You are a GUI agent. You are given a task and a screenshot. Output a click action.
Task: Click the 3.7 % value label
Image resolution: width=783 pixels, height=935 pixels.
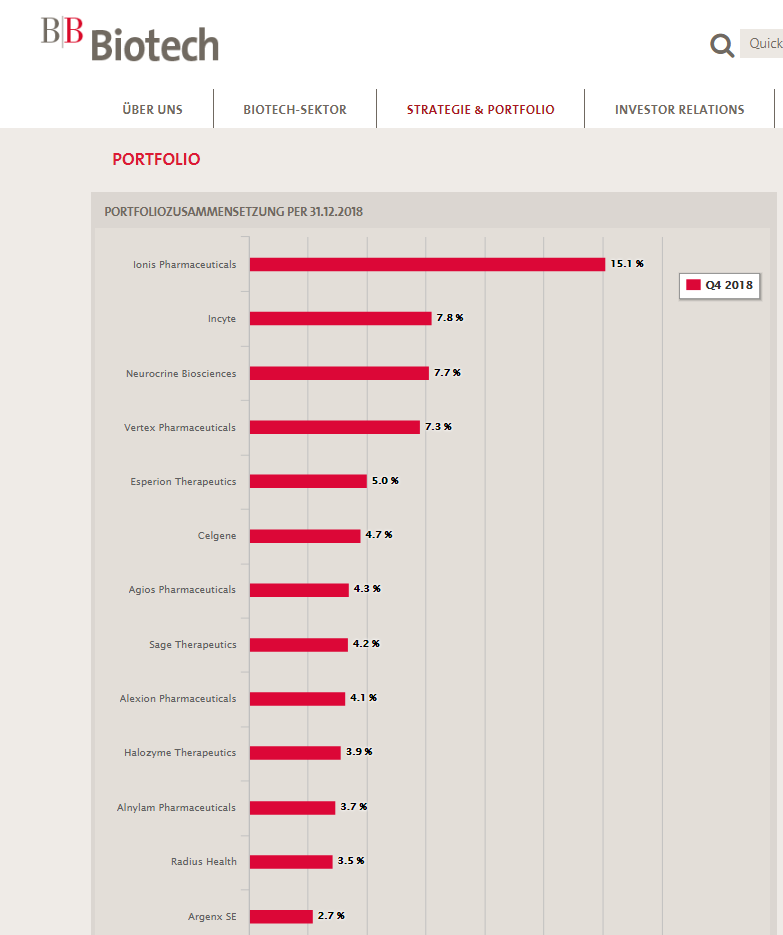pyautogui.click(x=354, y=807)
